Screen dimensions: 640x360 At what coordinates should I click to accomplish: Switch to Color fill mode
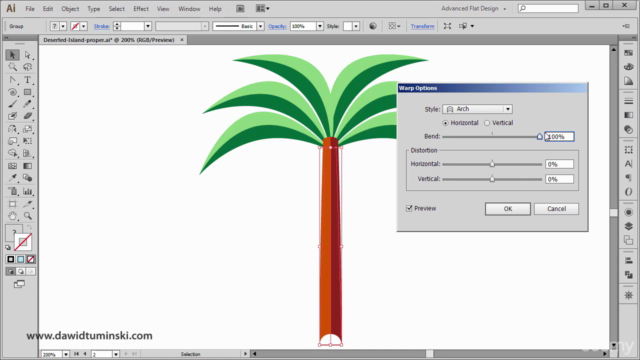11,259
